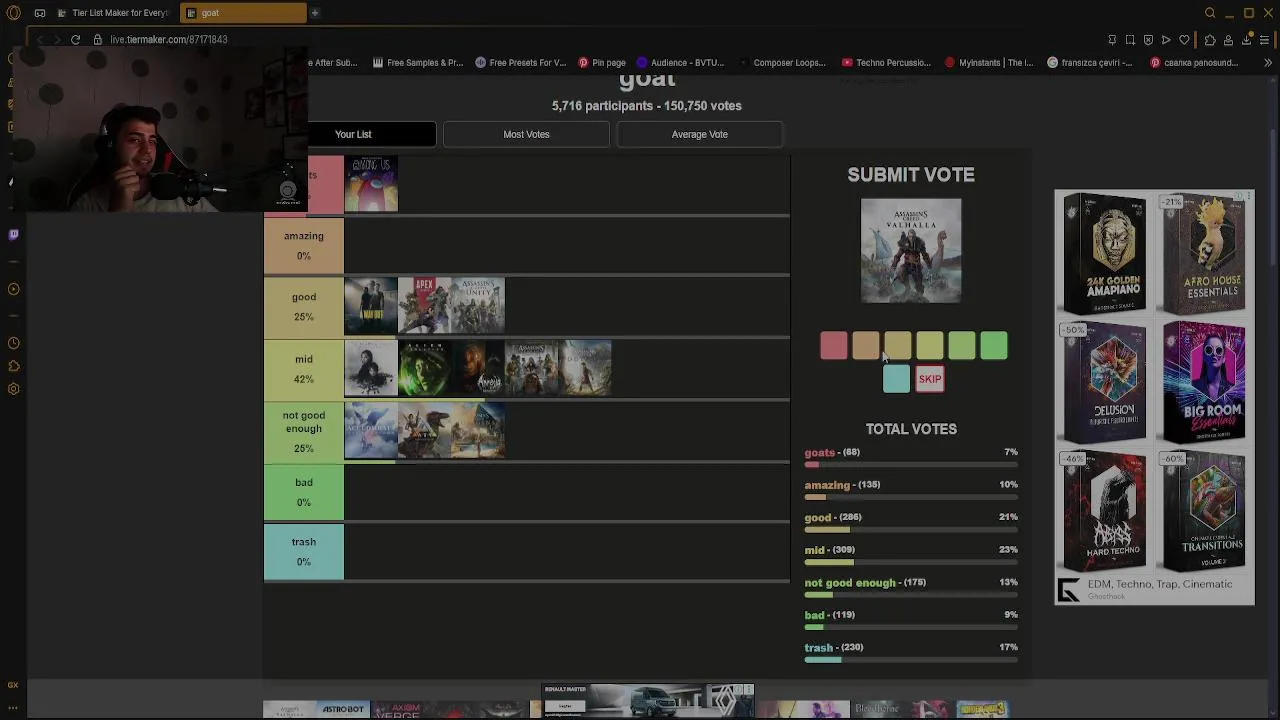Click the amazing tier label
1280x720 pixels.
click(304, 245)
